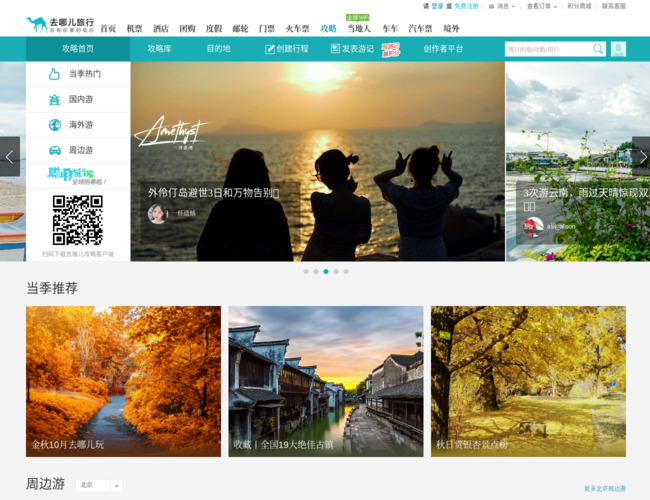Select the 周边游 car icon
Viewport: 650px width, 500px height.
click(x=55, y=150)
